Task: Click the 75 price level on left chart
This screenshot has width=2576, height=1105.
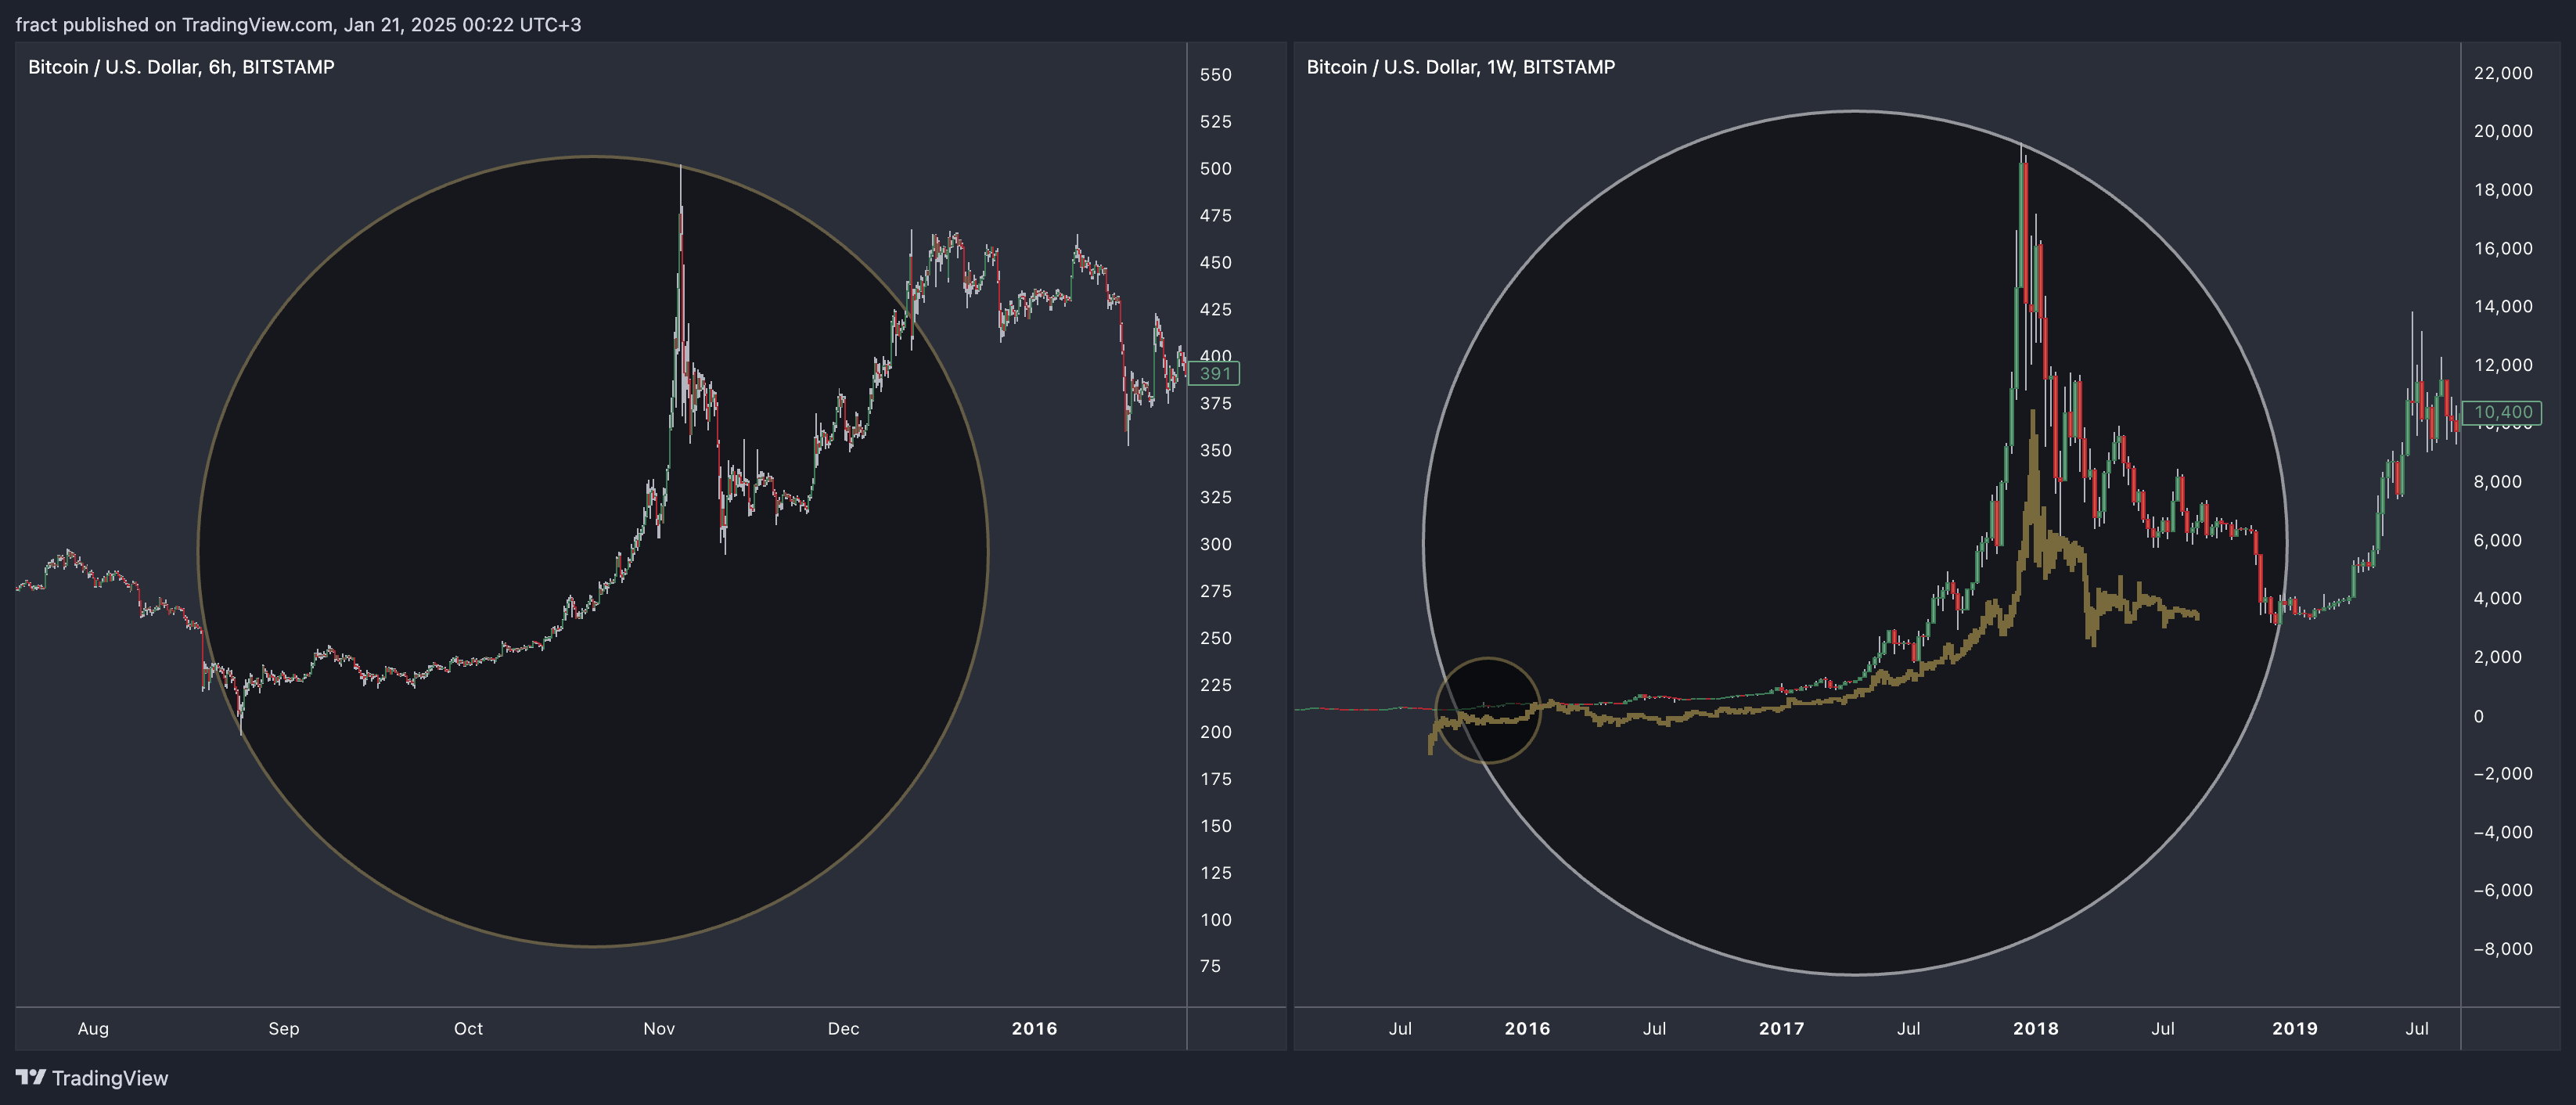Action: pyautogui.click(x=1210, y=966)
